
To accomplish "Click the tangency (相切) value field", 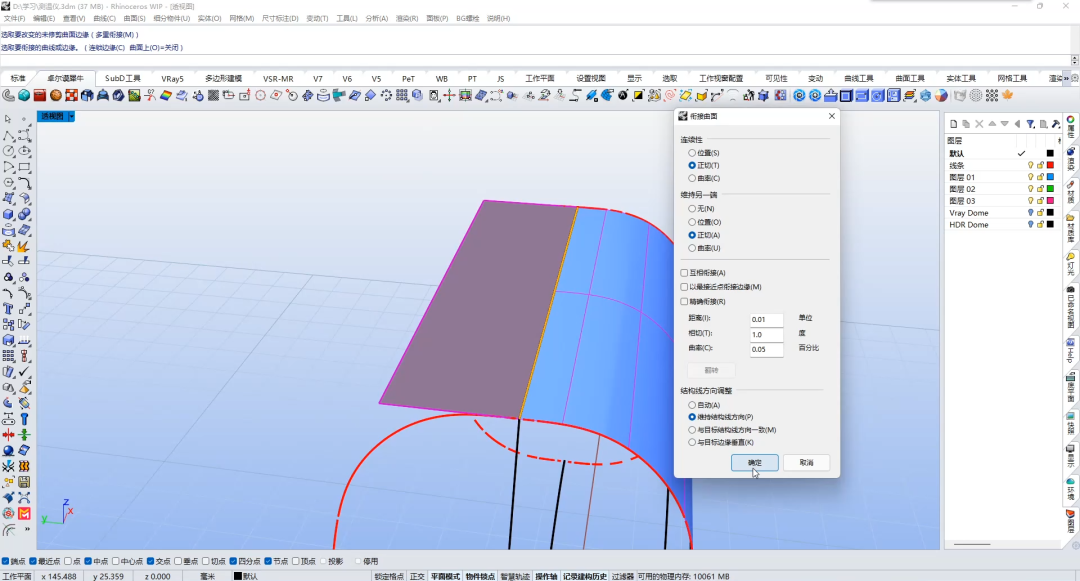I will click(767, 335).
